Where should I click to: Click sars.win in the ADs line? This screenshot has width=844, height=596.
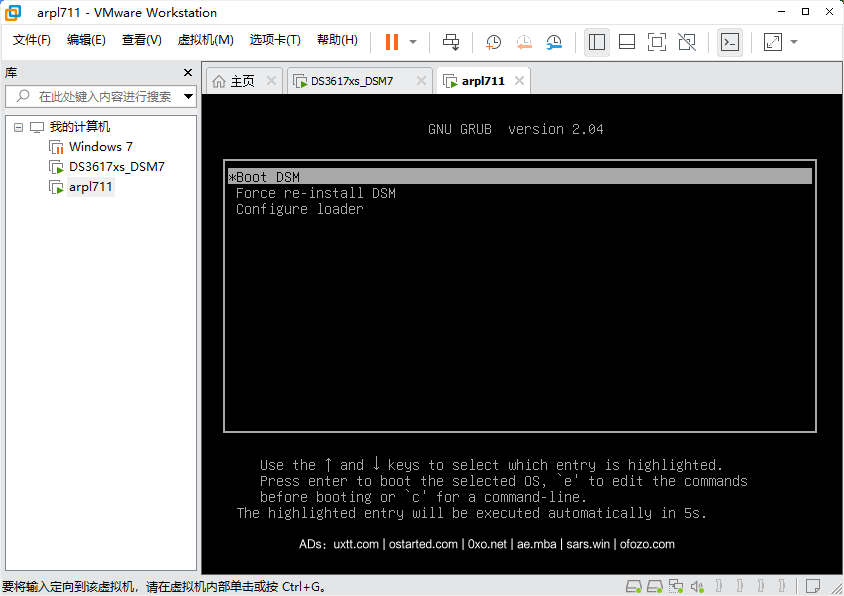(x=588, y=544)
